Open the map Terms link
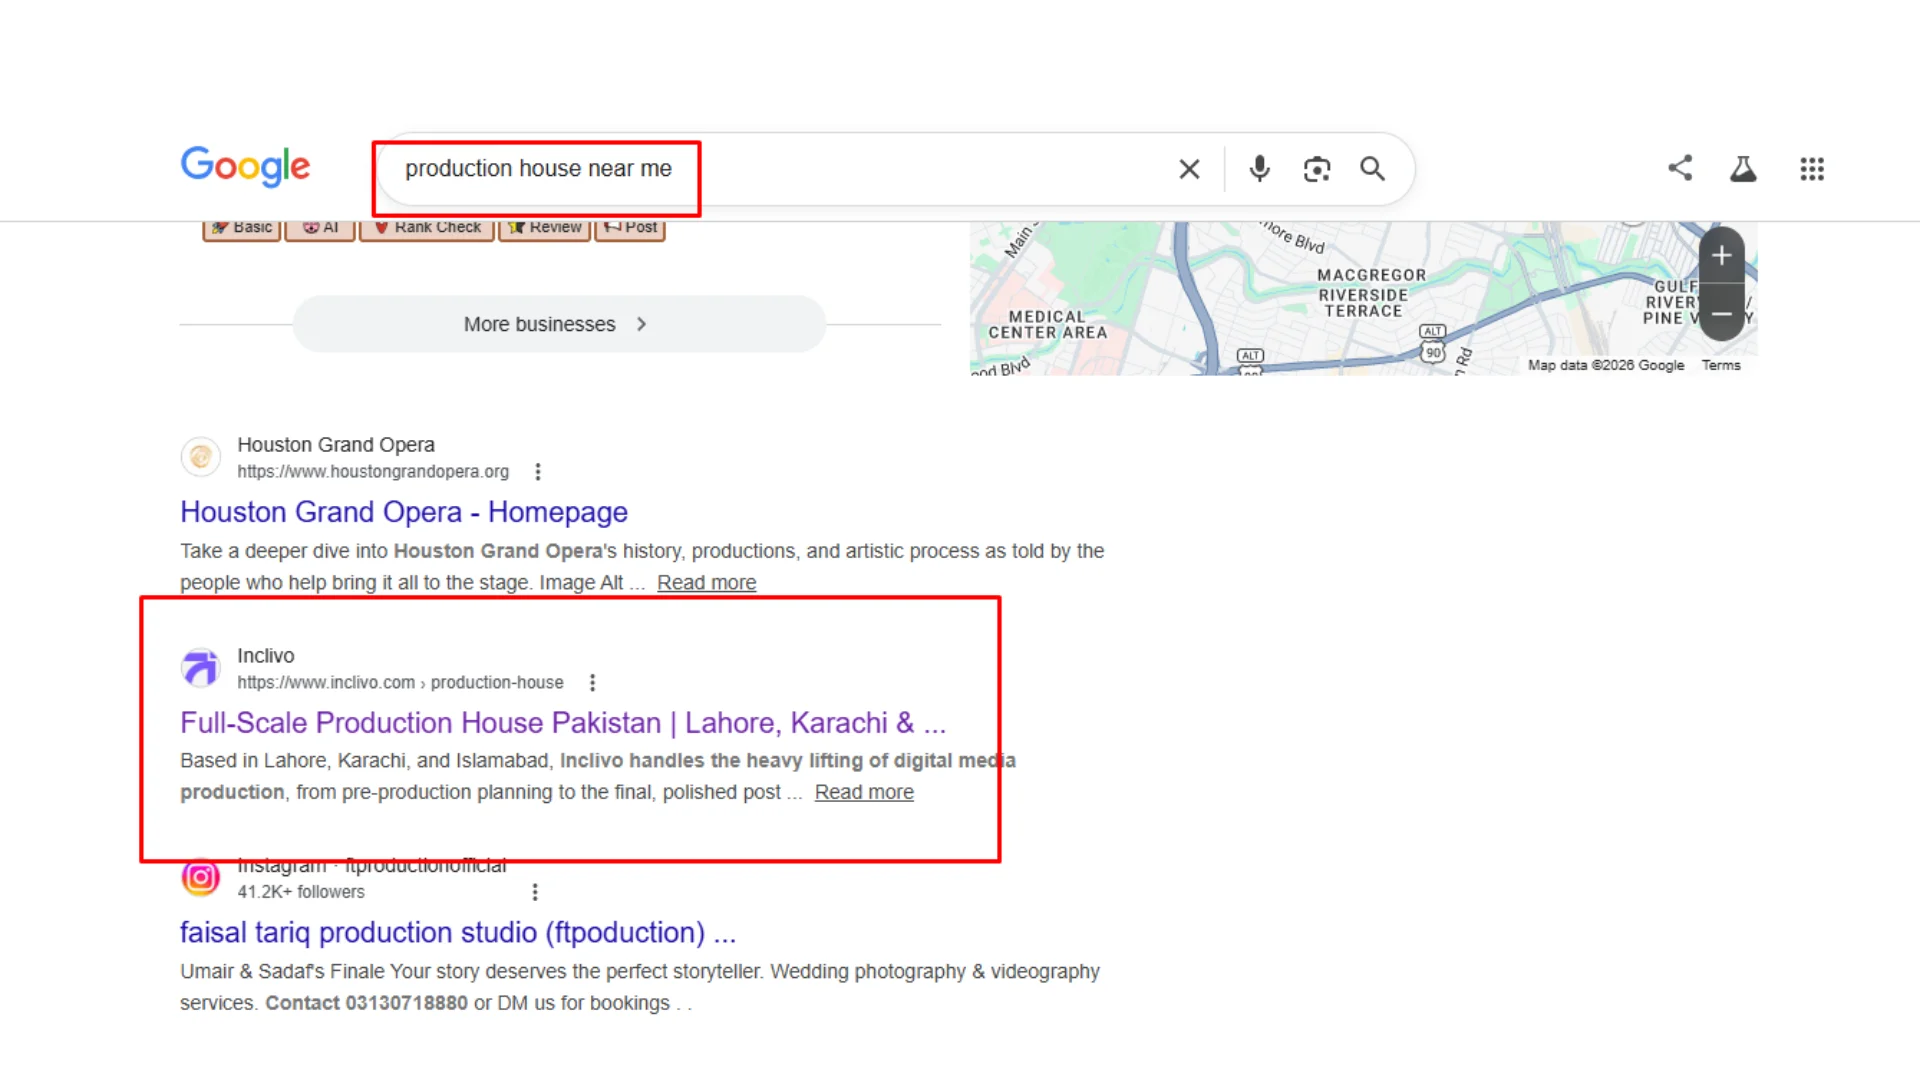 point(1721,366)
